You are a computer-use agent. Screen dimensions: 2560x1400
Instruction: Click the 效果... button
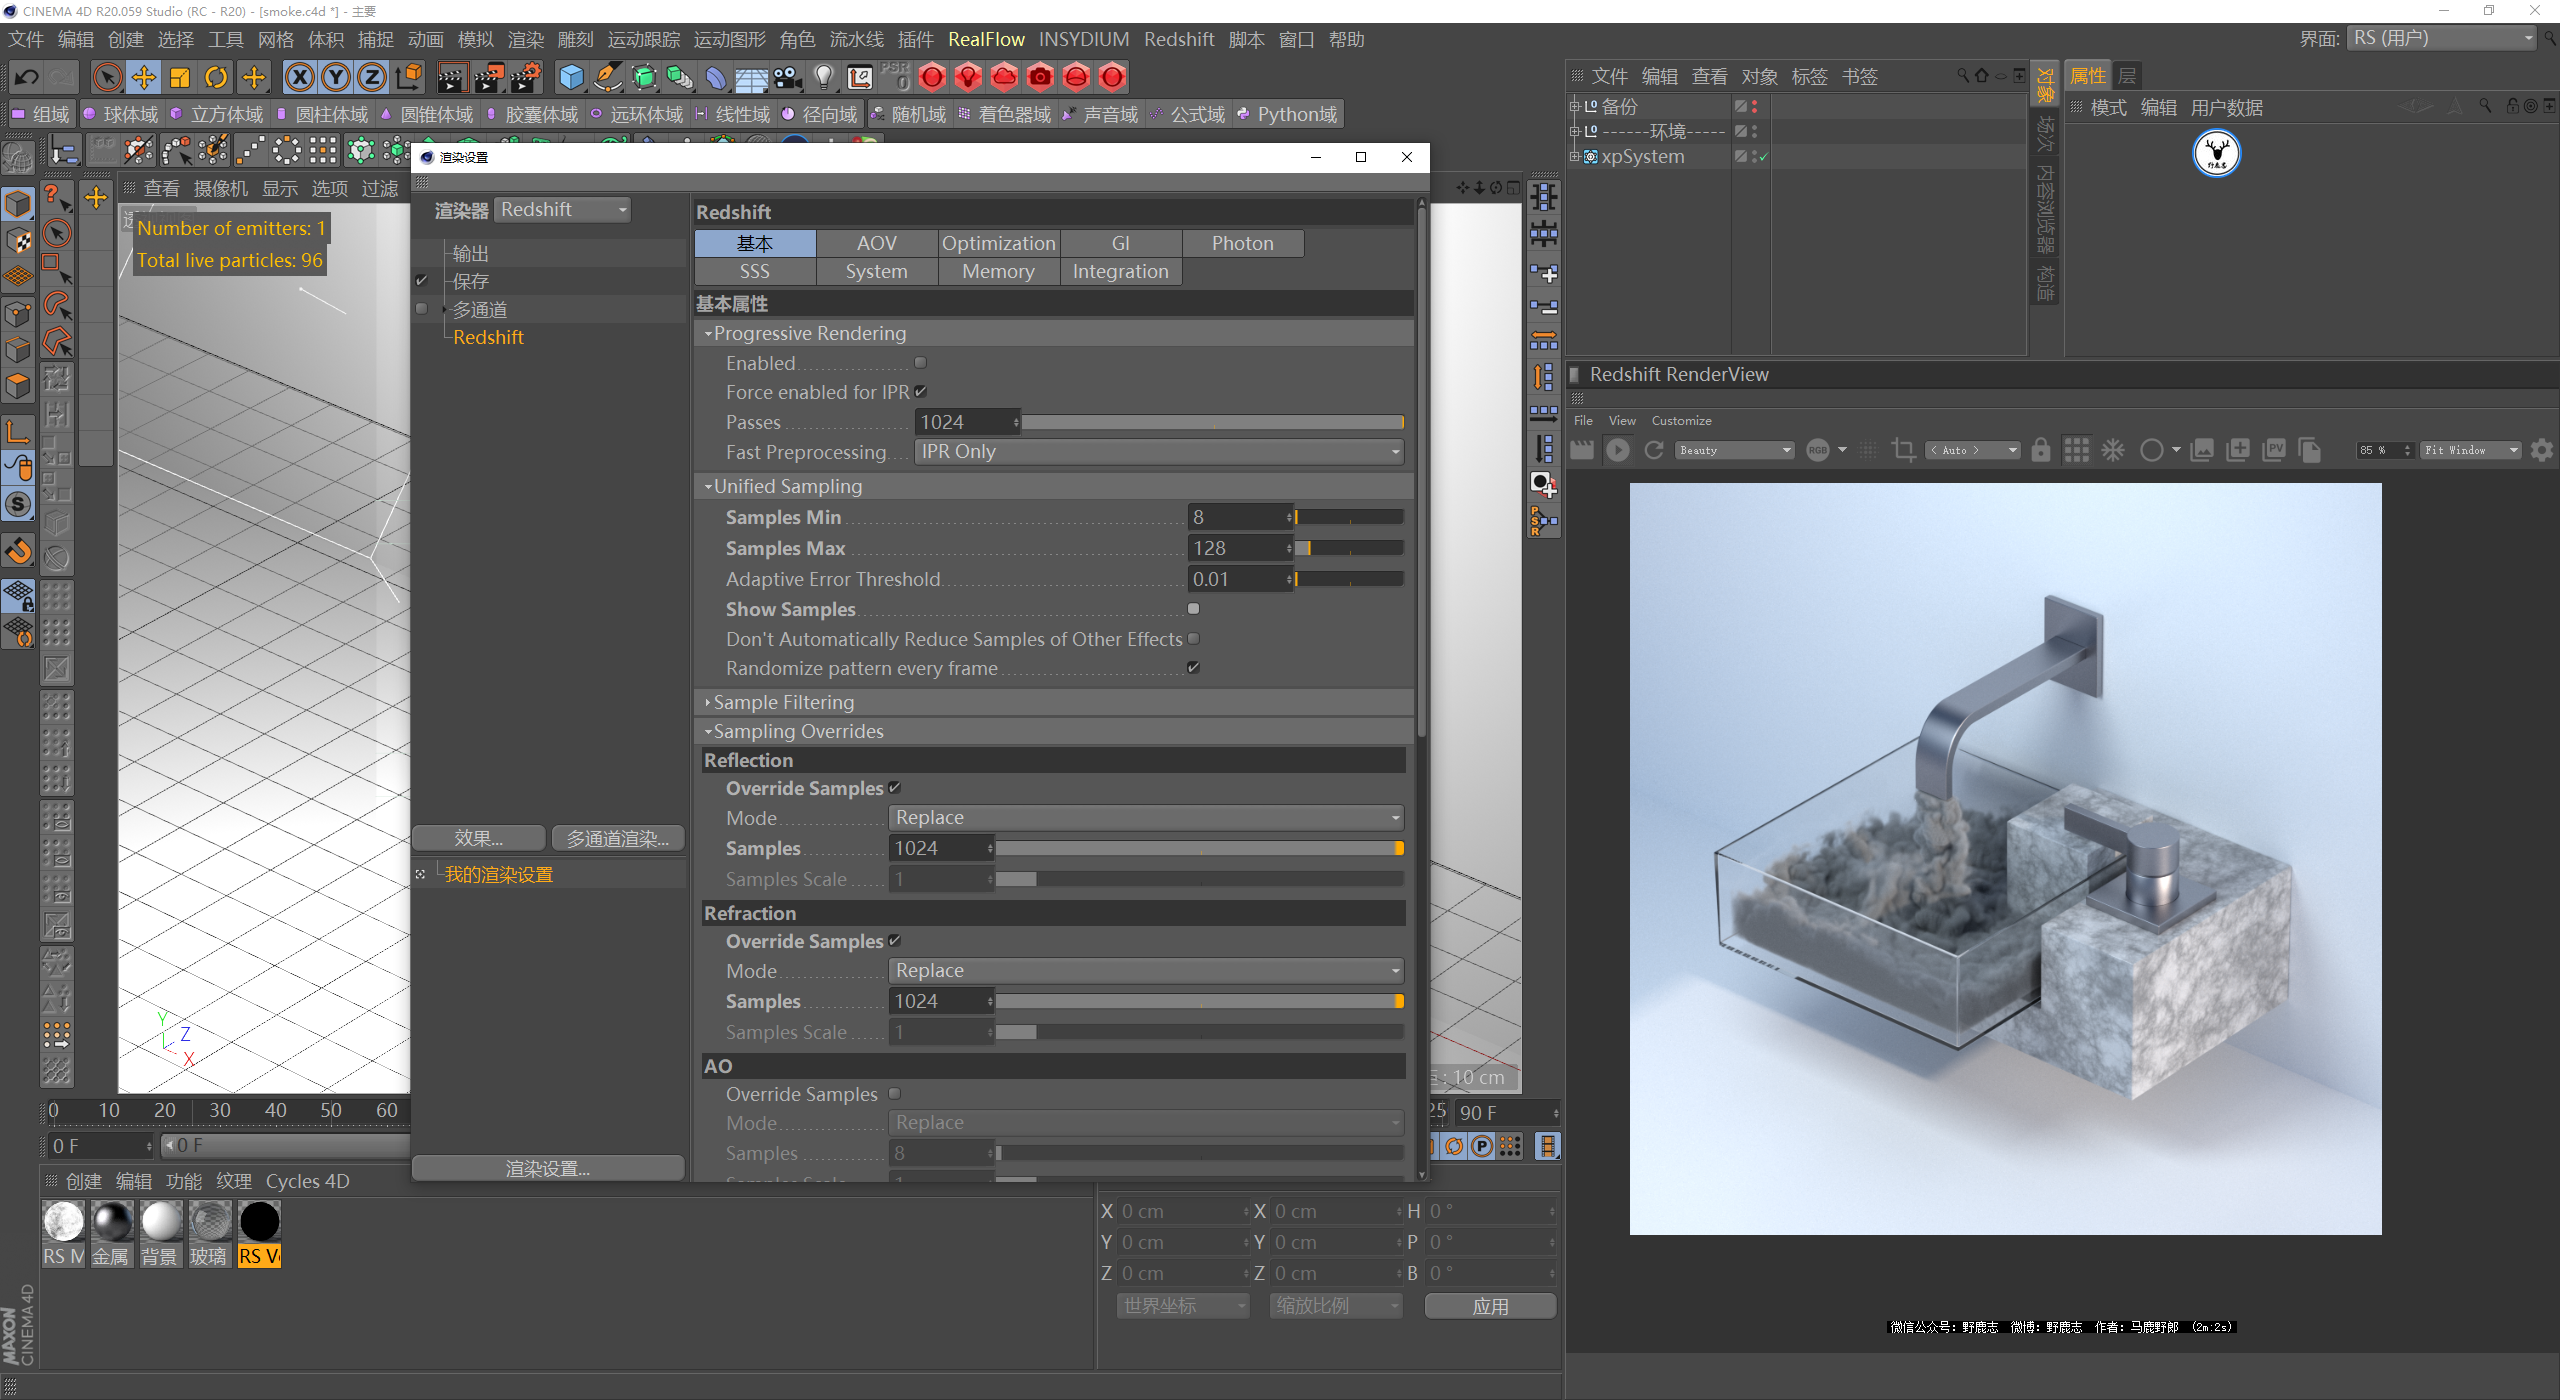click(x=479, y=838)
